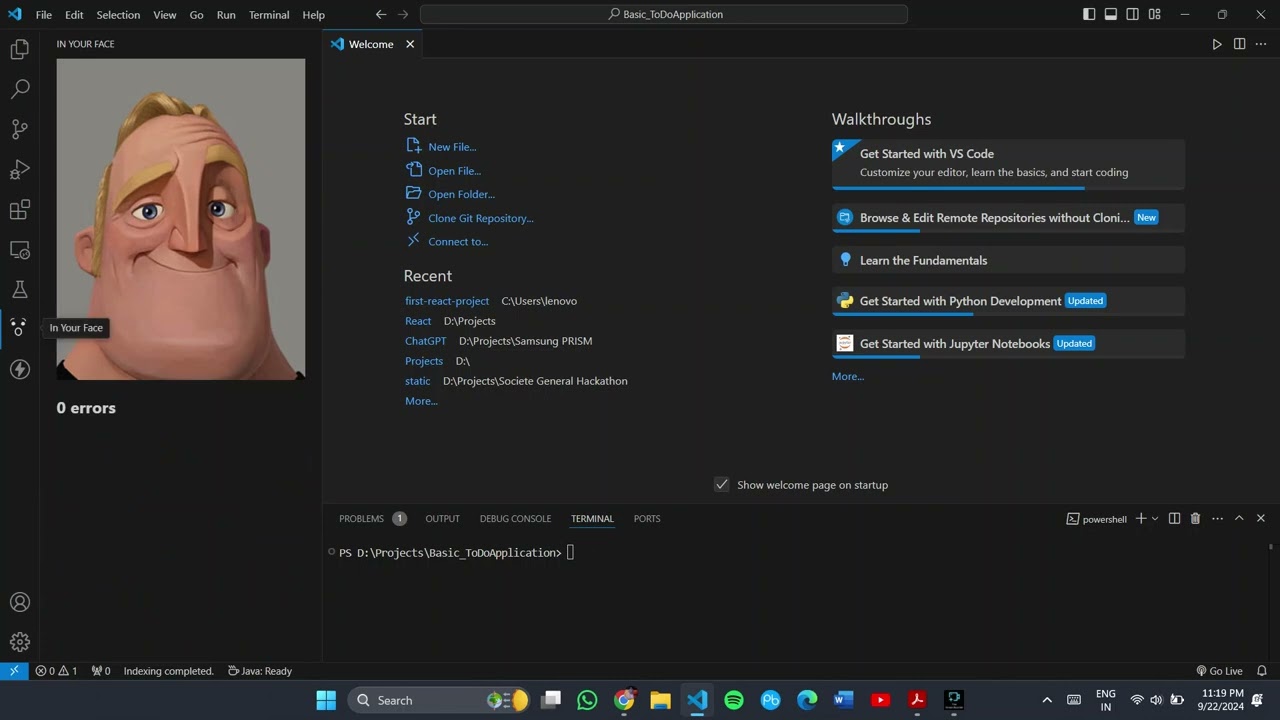
Task: Click the Connect to link
Action: [x=447, y=241]
